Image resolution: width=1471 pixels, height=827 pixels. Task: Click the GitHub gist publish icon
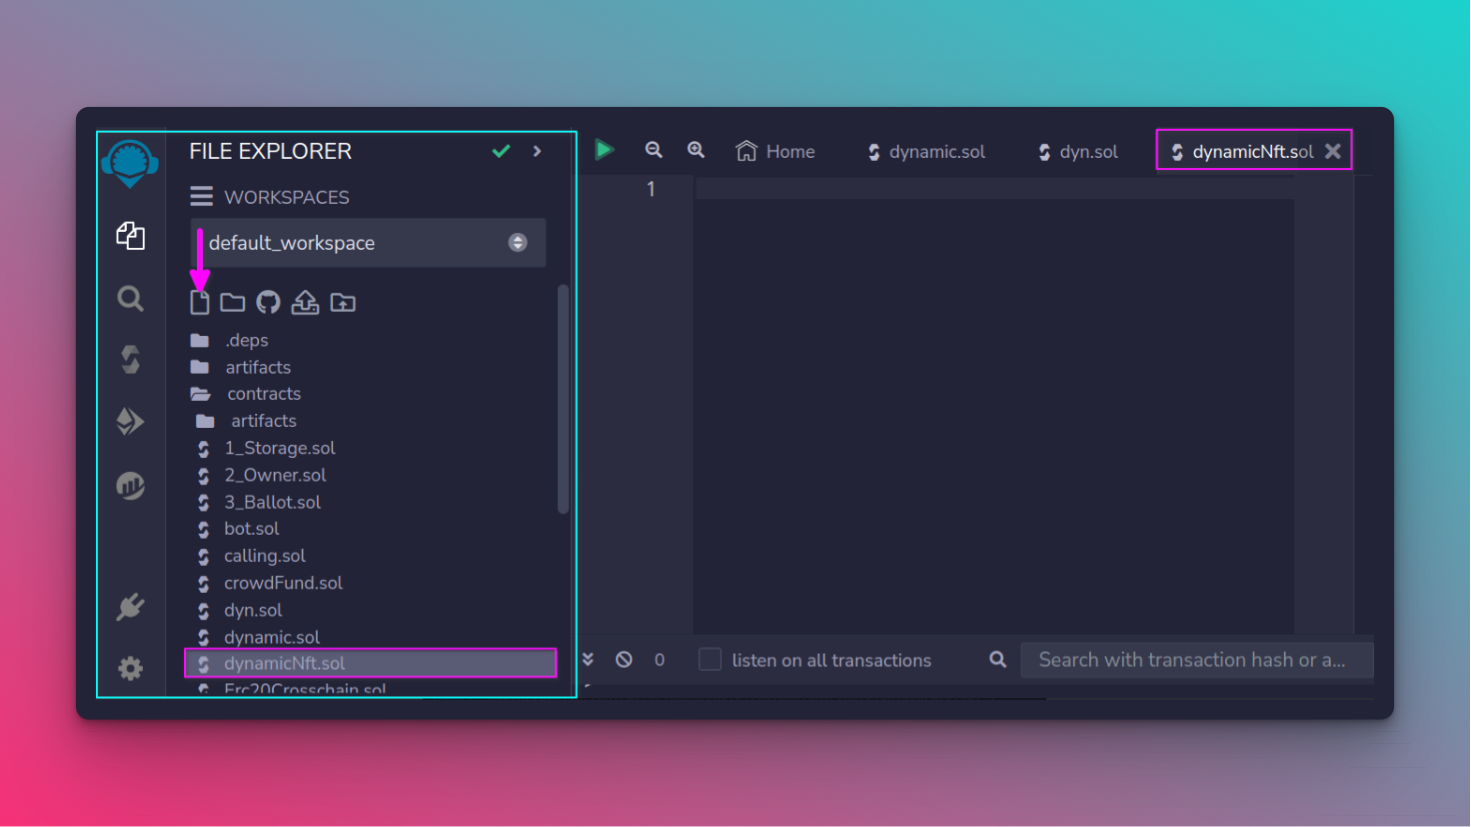coord(268,302)
